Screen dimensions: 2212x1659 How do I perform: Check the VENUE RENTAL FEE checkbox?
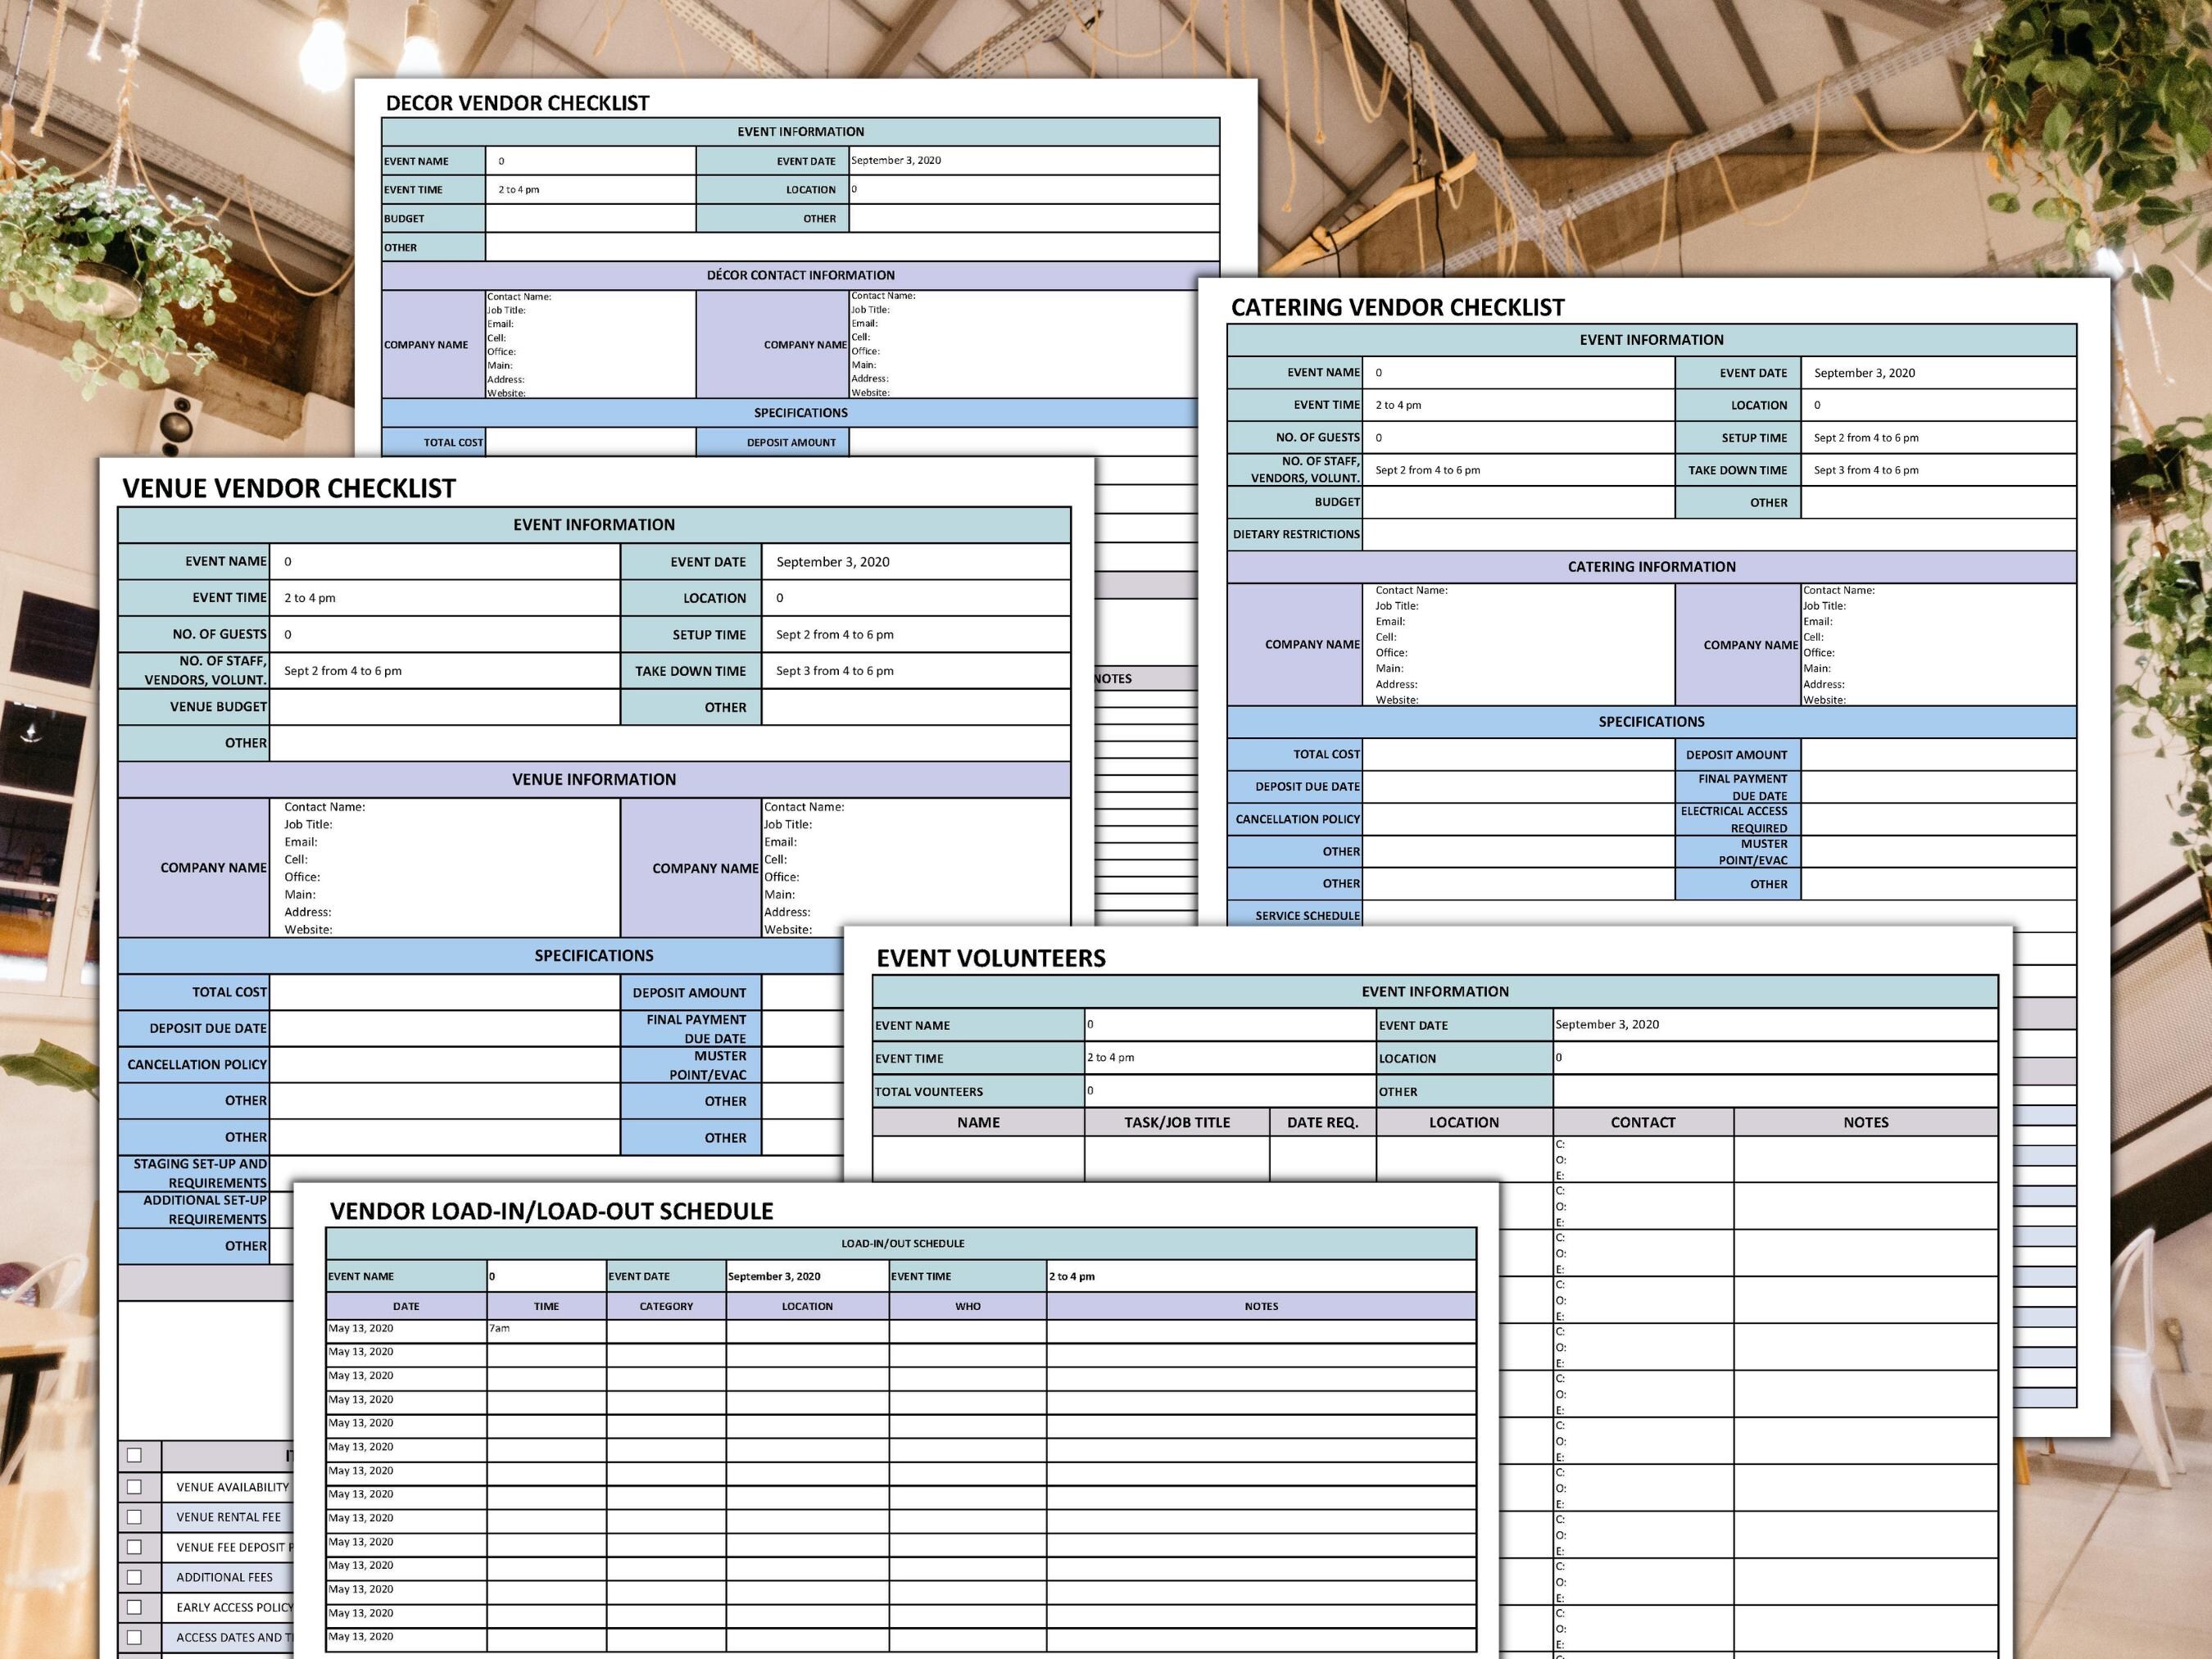coord(136,1516)
